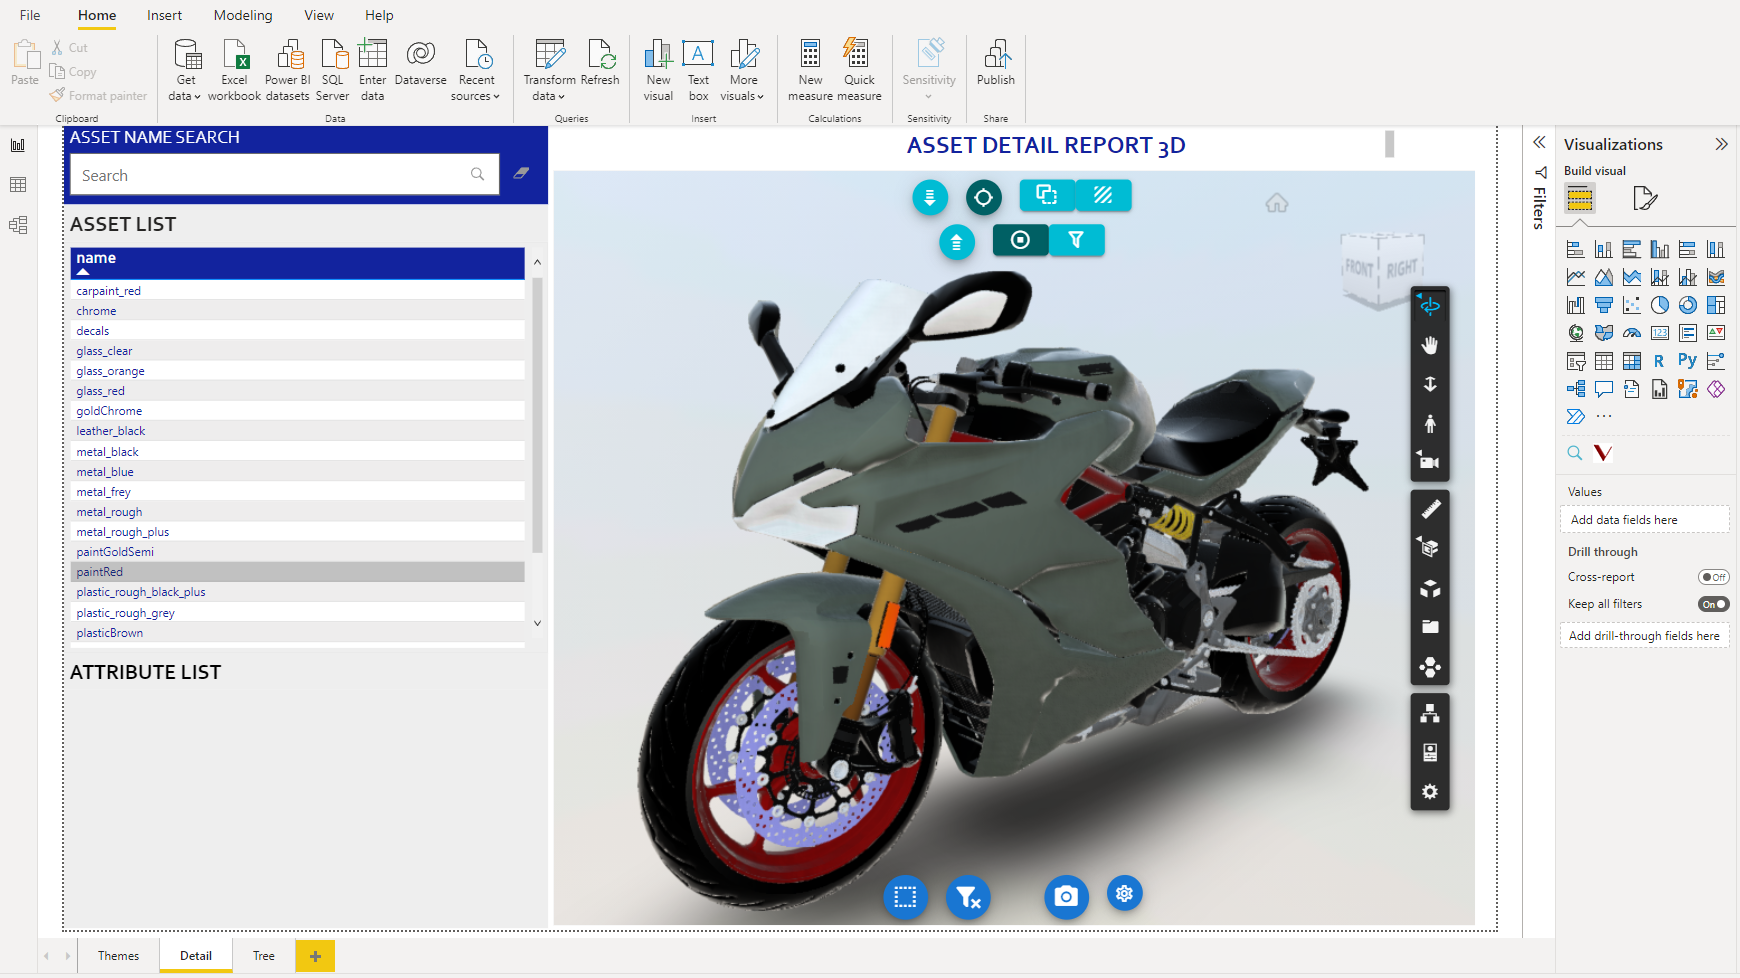Click the camera snapshot icon in 3D viewer
Viewport: 1740px width, 978px height.
coord(1066,896)
